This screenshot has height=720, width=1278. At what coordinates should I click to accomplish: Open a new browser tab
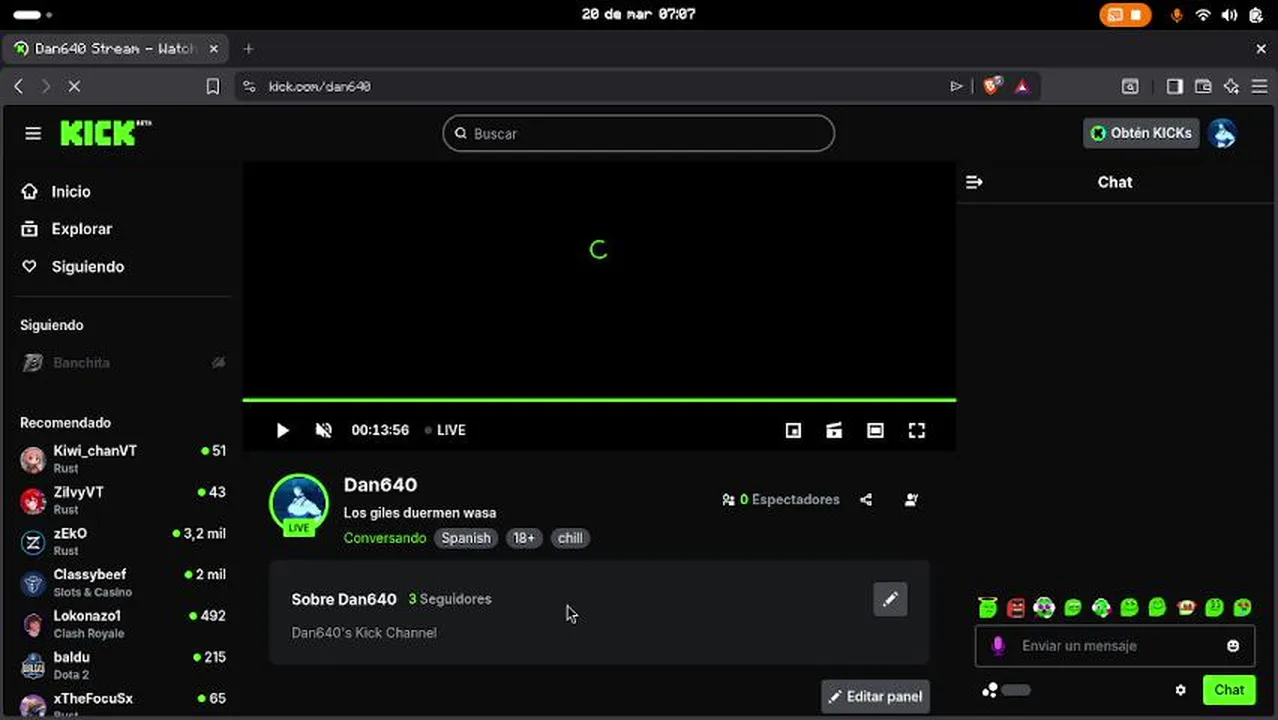click(248, 48)
